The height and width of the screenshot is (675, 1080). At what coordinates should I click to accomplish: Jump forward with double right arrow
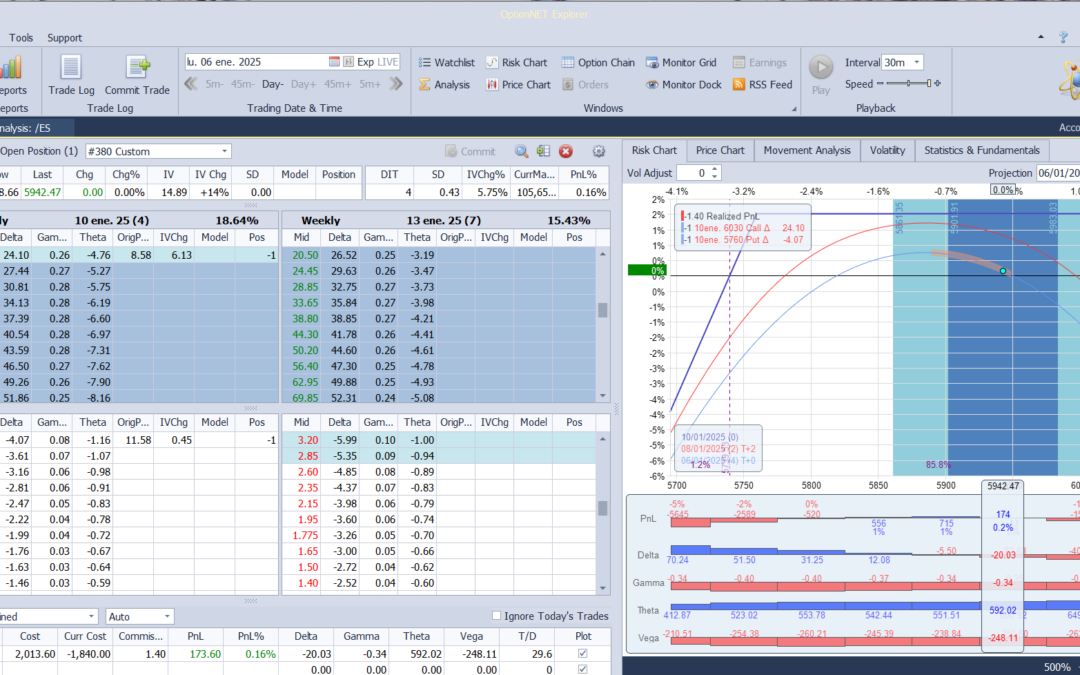[x=395, y=84]
